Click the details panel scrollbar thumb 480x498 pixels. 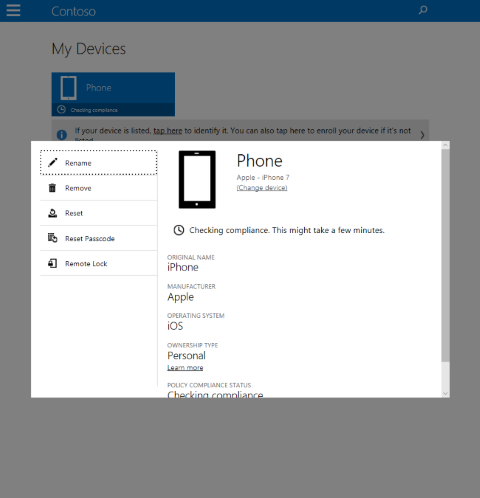(x=445, y=255)
